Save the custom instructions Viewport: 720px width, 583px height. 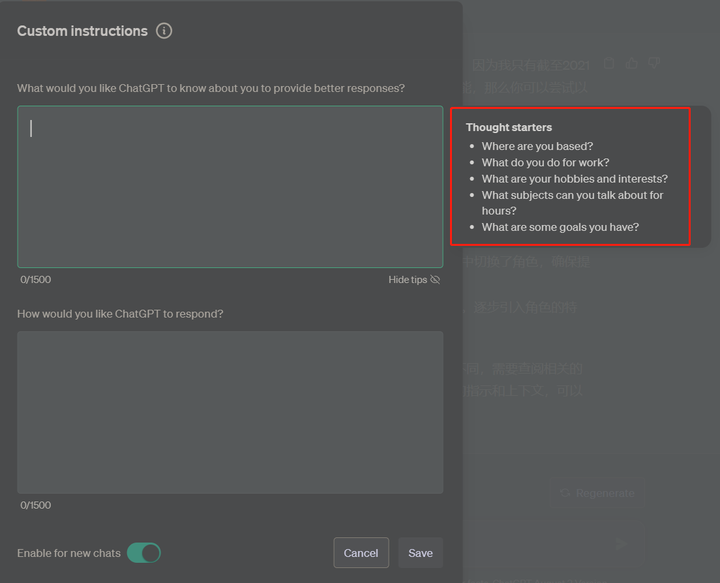[x=420, y=553]
